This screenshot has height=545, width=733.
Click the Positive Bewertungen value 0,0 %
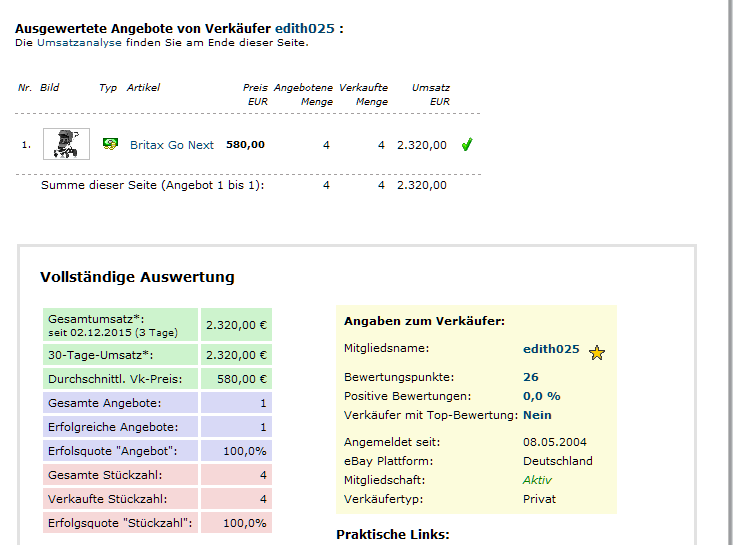tap(541, 396)
